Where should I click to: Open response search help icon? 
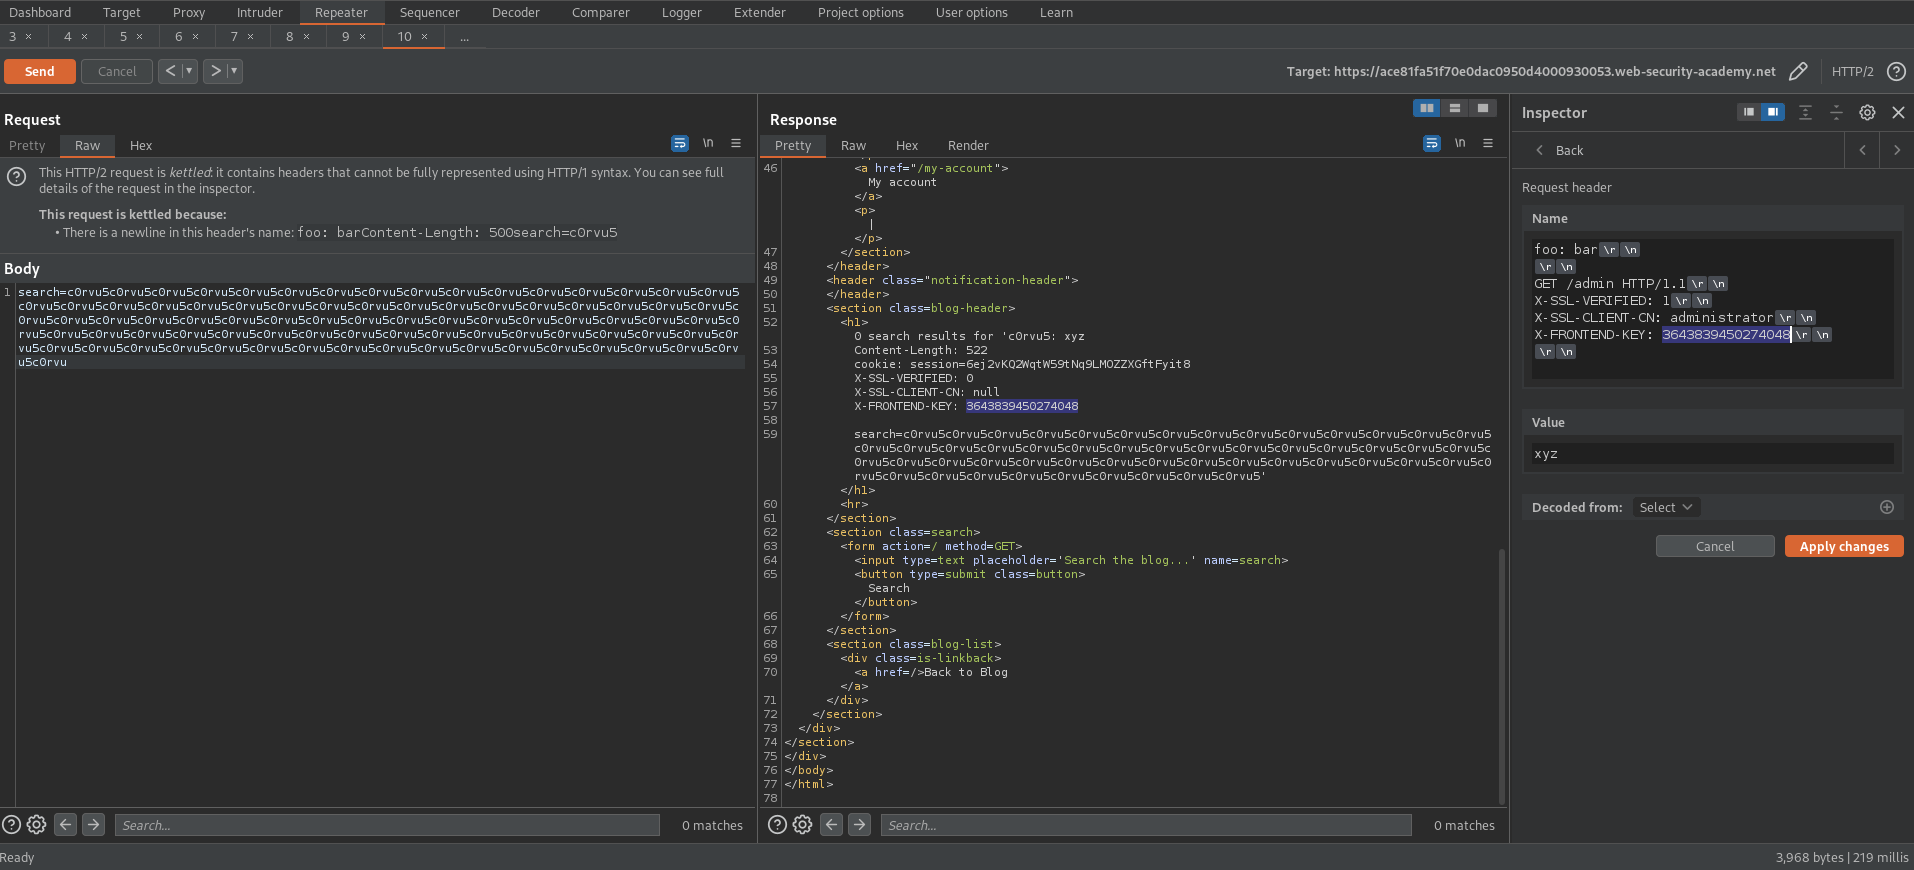coord(777,825)
